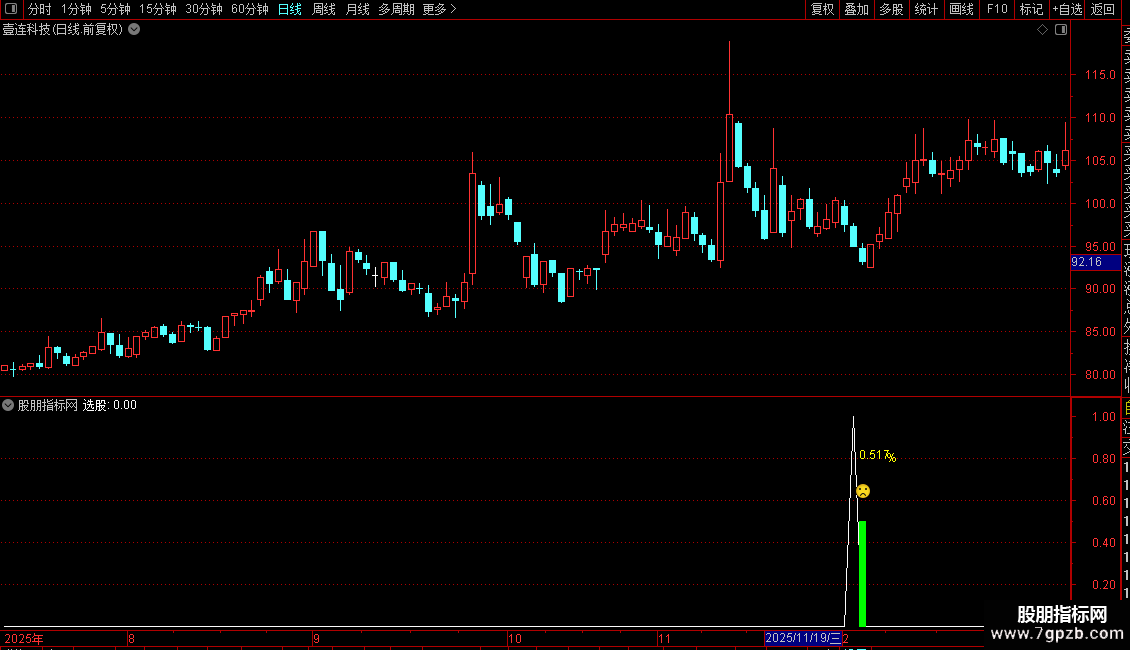
Task: Open the 统计 statistics tool
Action: 925,9
